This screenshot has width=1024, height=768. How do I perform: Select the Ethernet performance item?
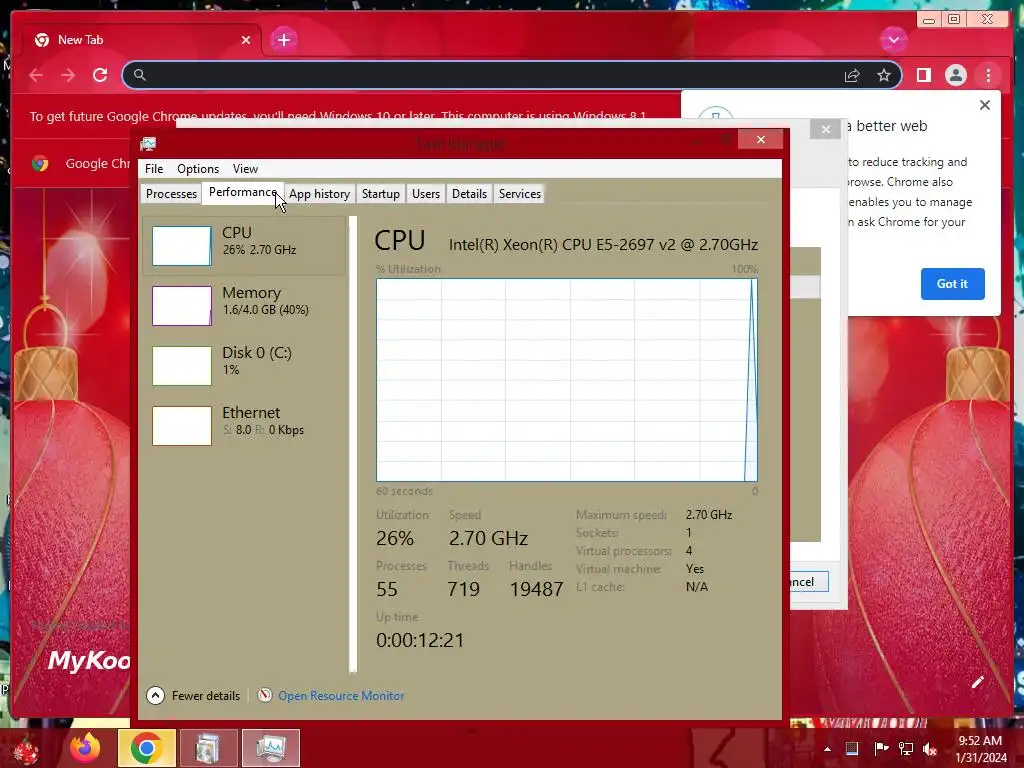coord(245,425)
